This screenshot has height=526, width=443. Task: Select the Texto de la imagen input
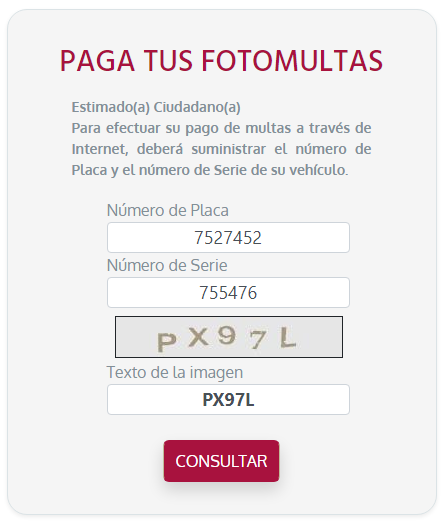coord(228,400)
